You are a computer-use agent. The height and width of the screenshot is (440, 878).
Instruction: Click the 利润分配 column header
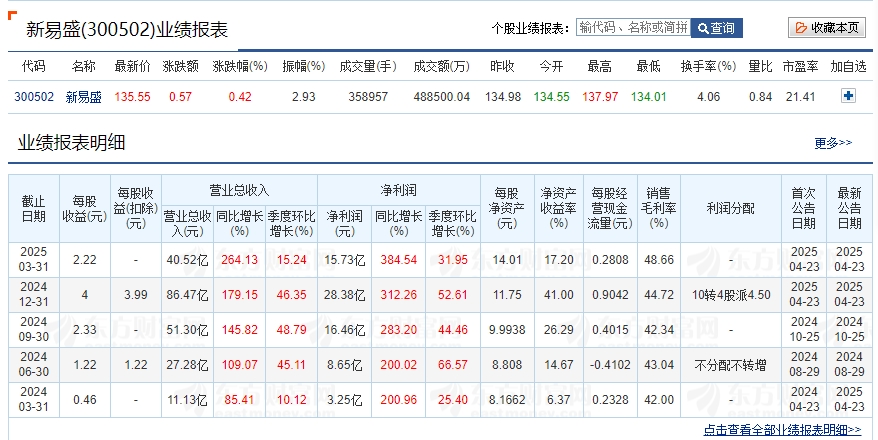(731, 209)
